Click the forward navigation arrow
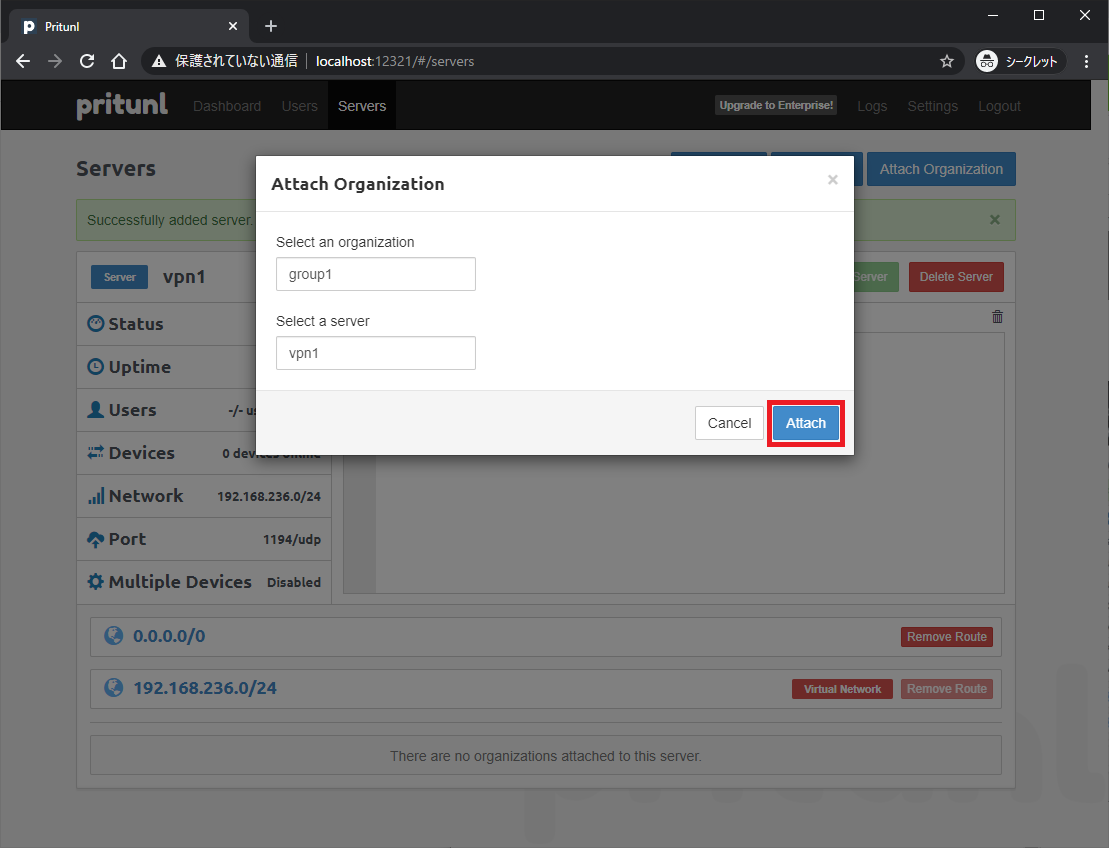Image resolution: width=1109 pixels, height=848 pixels. pyautogui.click(x=54, y=61)
